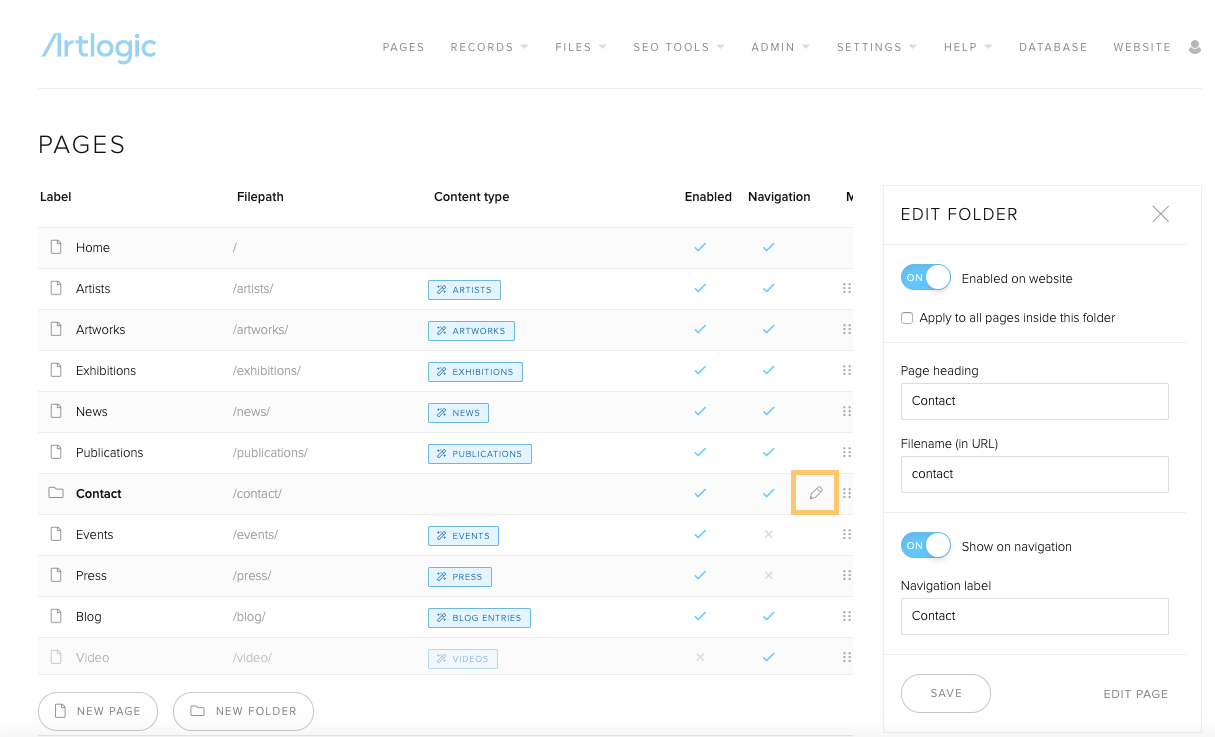Click the Enabled checkmark for Home
This screenshot has height=737, width=1215.
[x=700, y=247]
